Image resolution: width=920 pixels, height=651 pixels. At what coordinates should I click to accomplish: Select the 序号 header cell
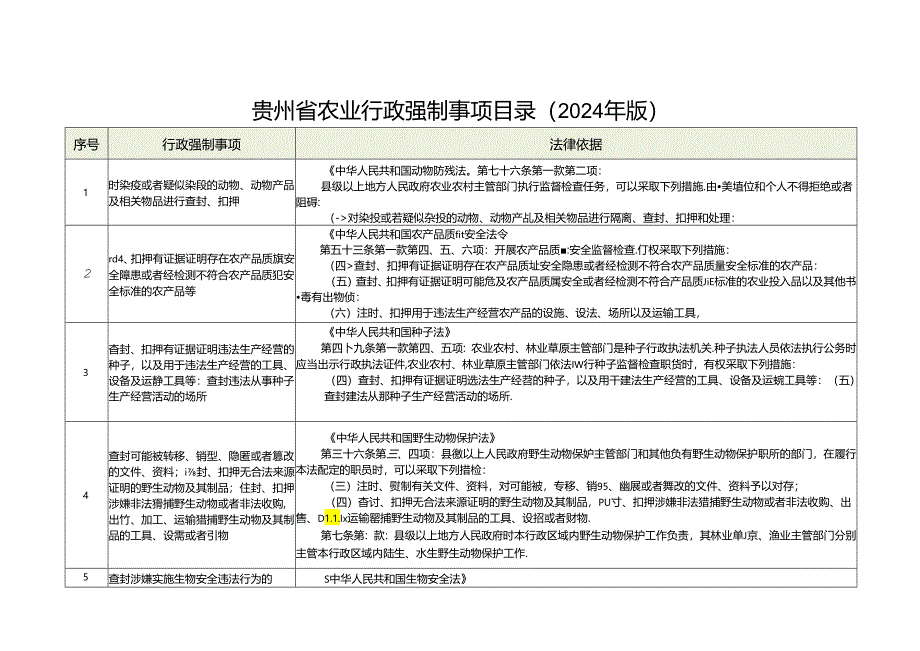(x=87, y=141)
